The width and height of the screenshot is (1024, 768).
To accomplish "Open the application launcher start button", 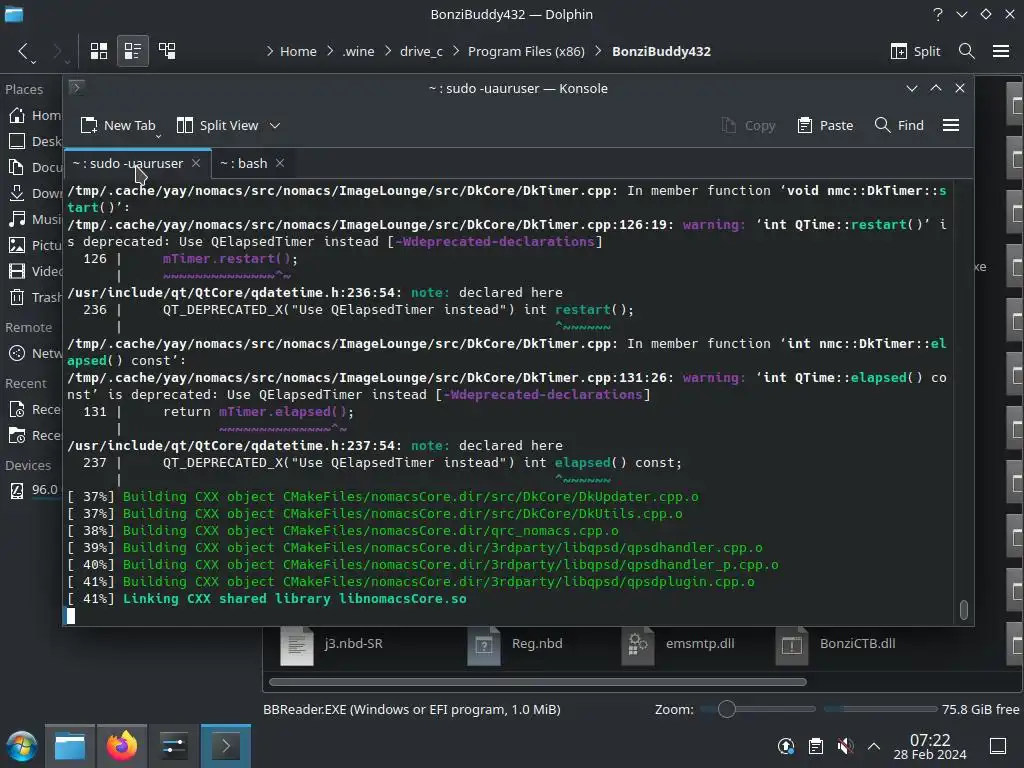I will (x=22, y=746).
